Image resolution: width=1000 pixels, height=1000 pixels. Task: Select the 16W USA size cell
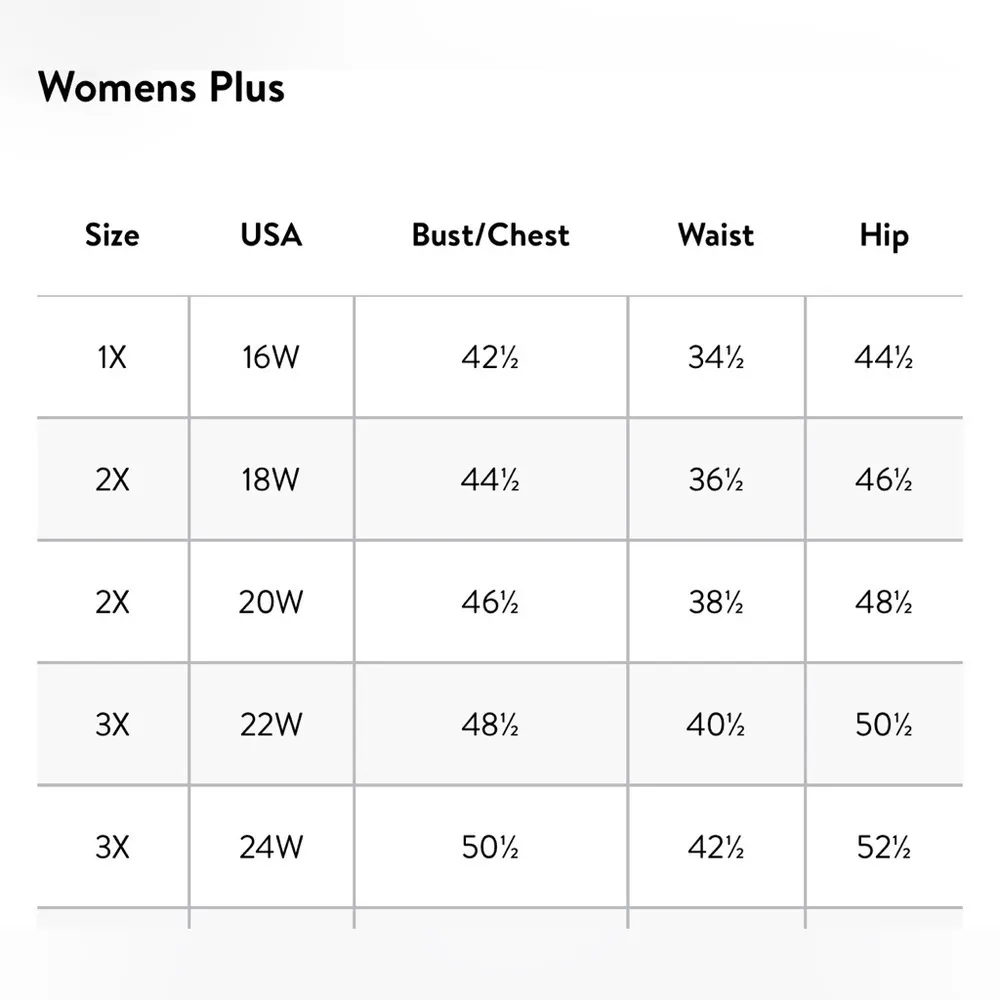click(271, 357)
